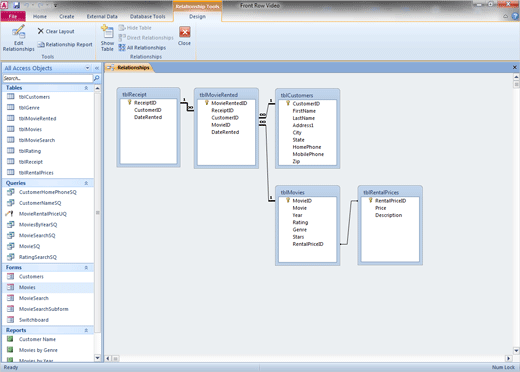Image resolution: width=520 pixels, height=372 pixels.
Task: Close the Relationships design view via ribbon Close
Action: 184,36
